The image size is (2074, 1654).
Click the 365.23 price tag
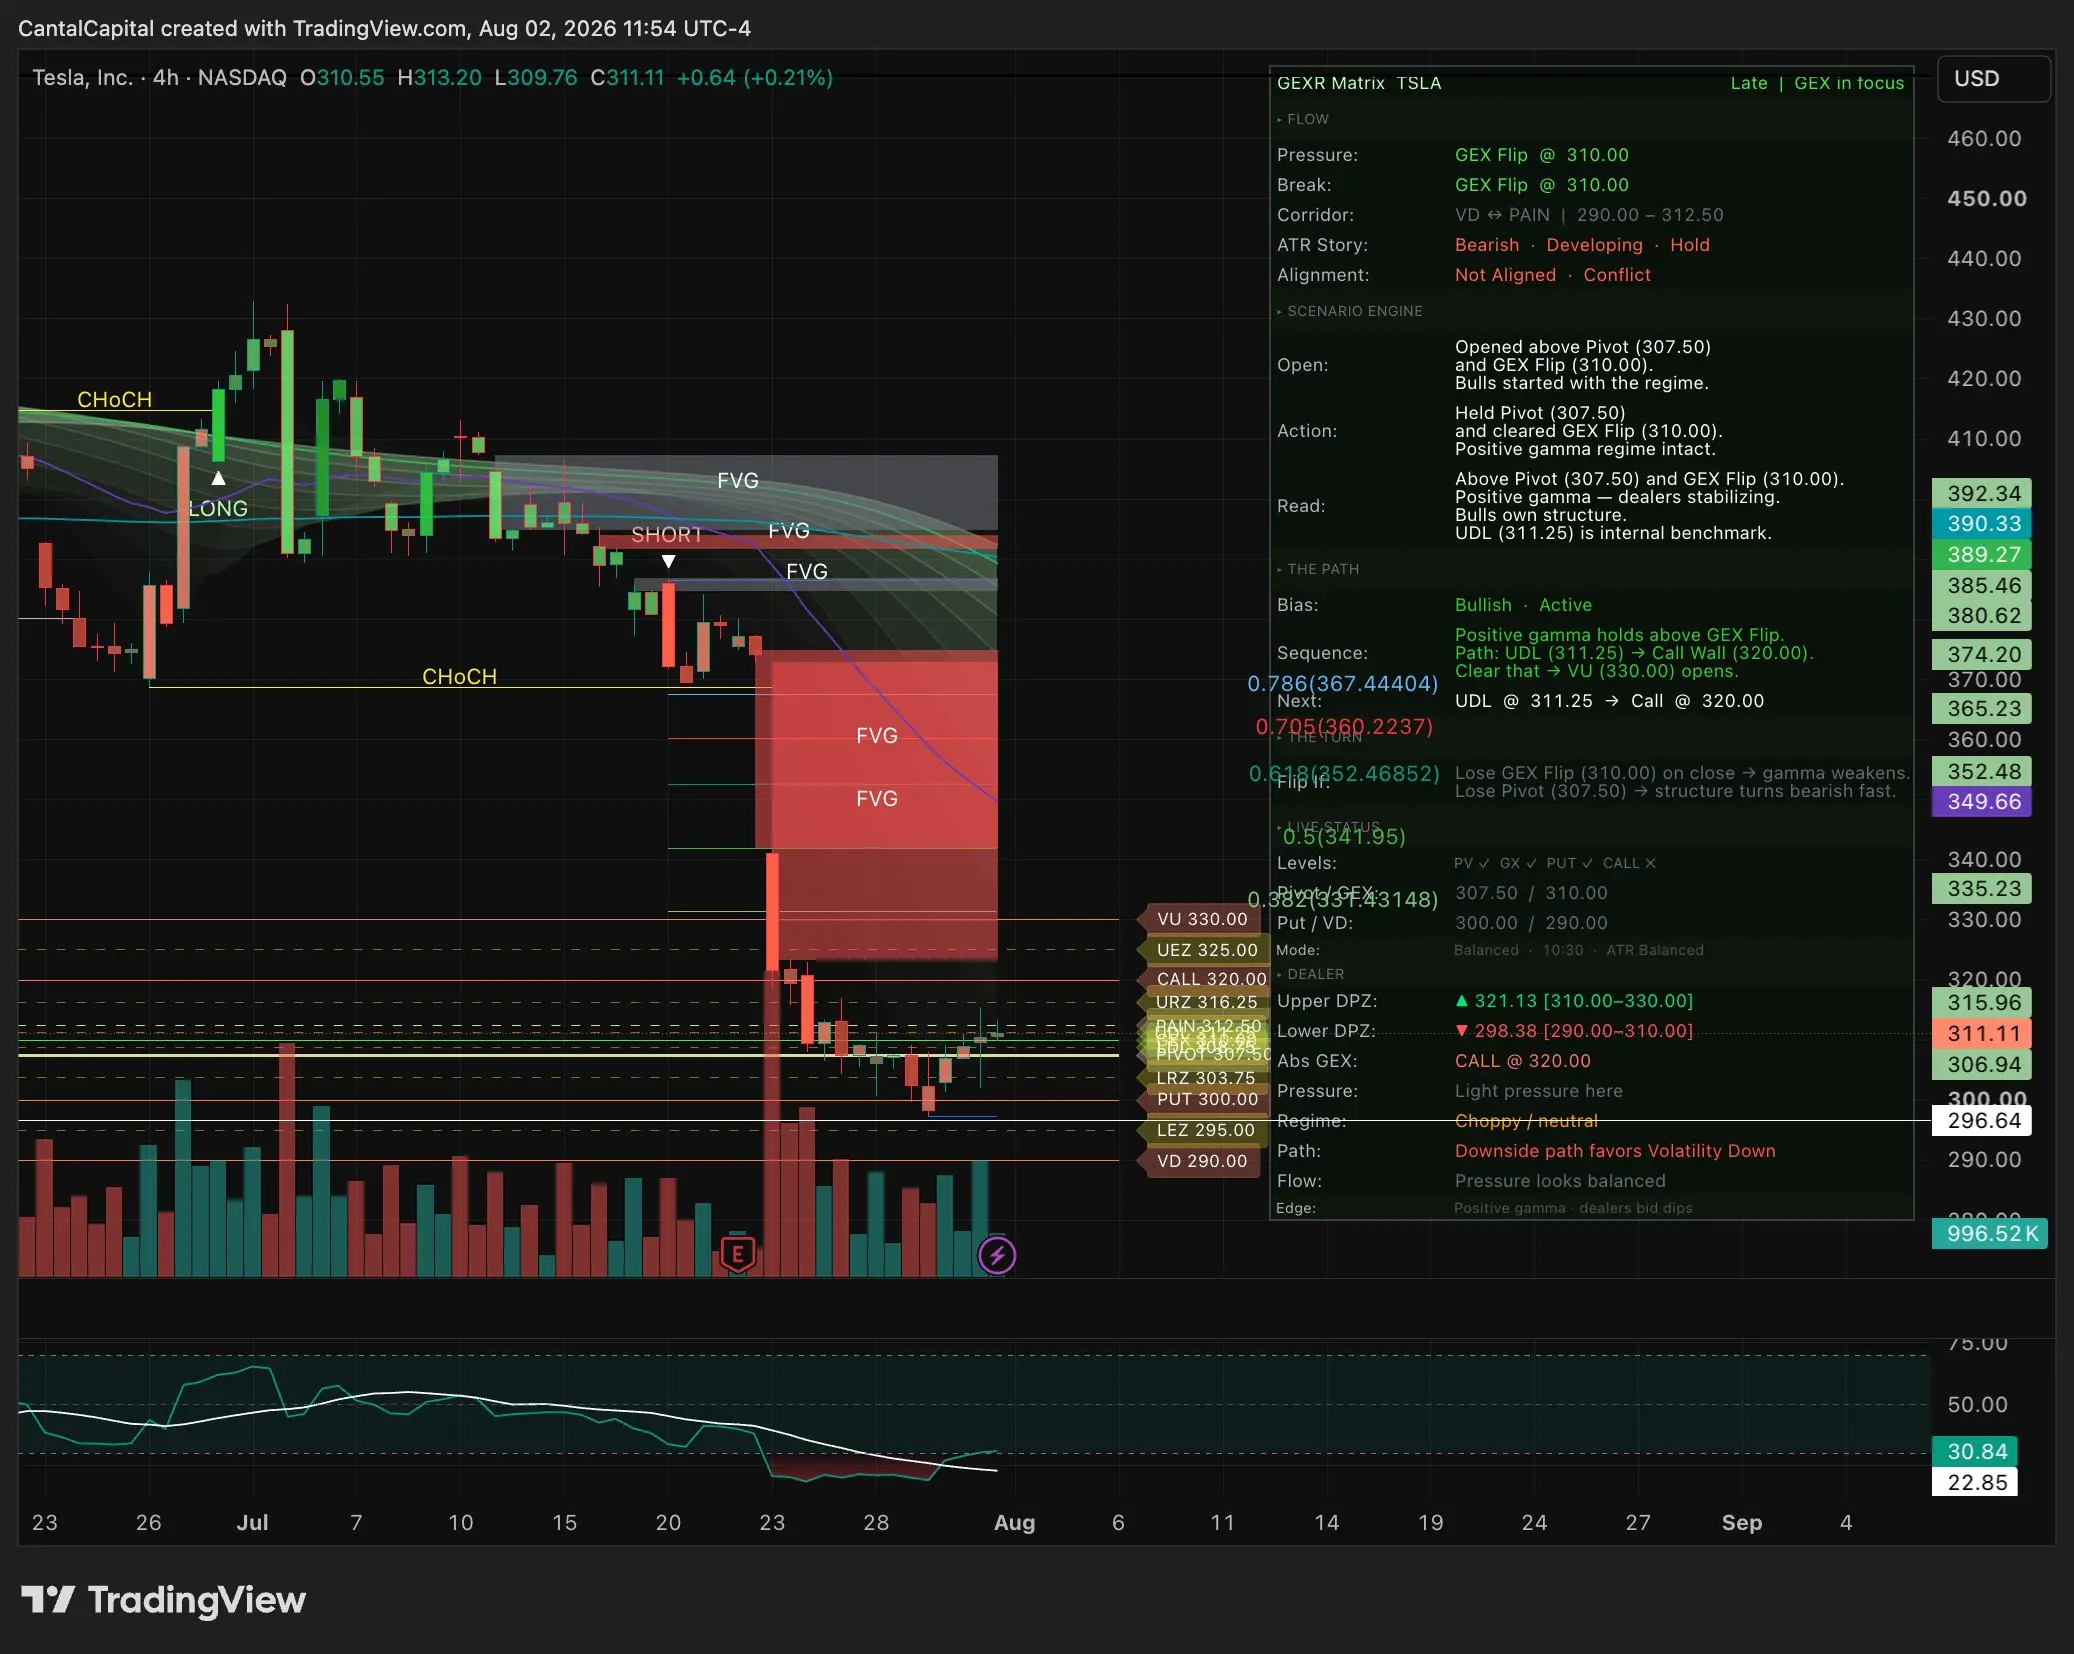[x=1982, y=708]
